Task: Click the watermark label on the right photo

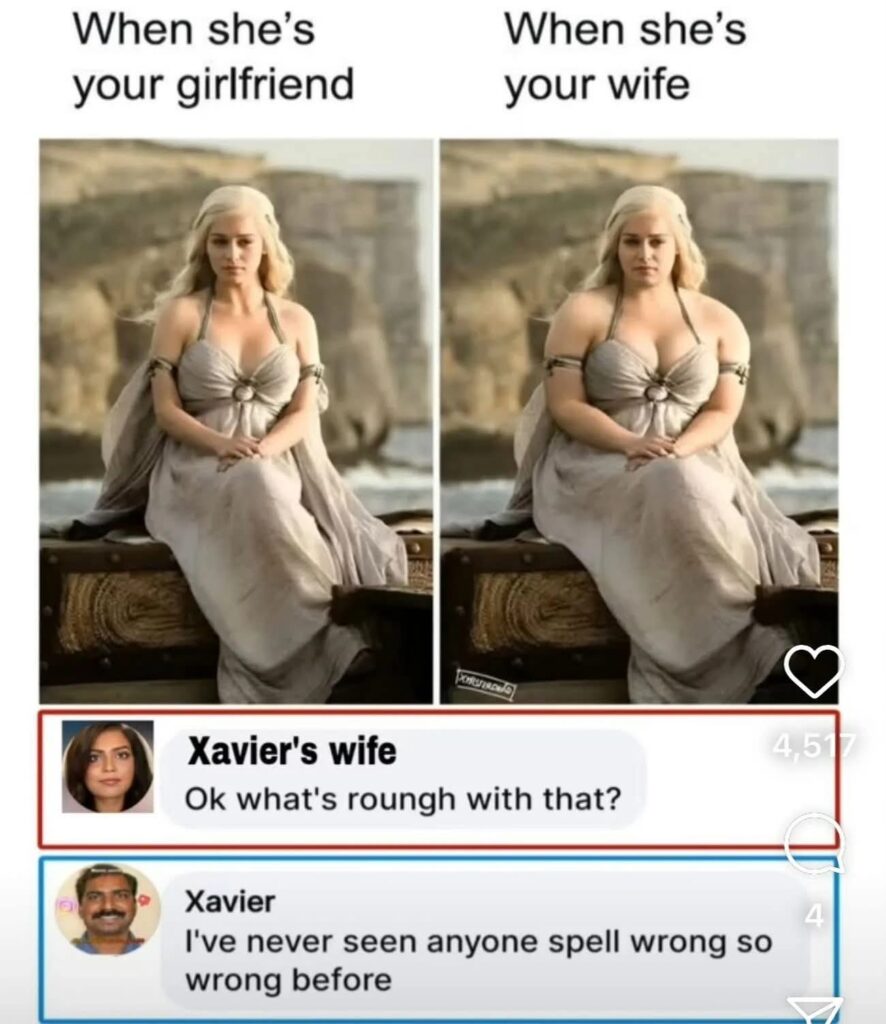Action: click(486, 690)
